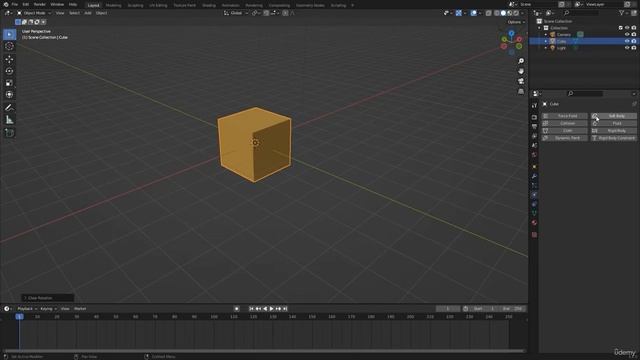640x360 pixels.
Task: Click the Z axis on navigation gizmo
Action: click(511, 33)
